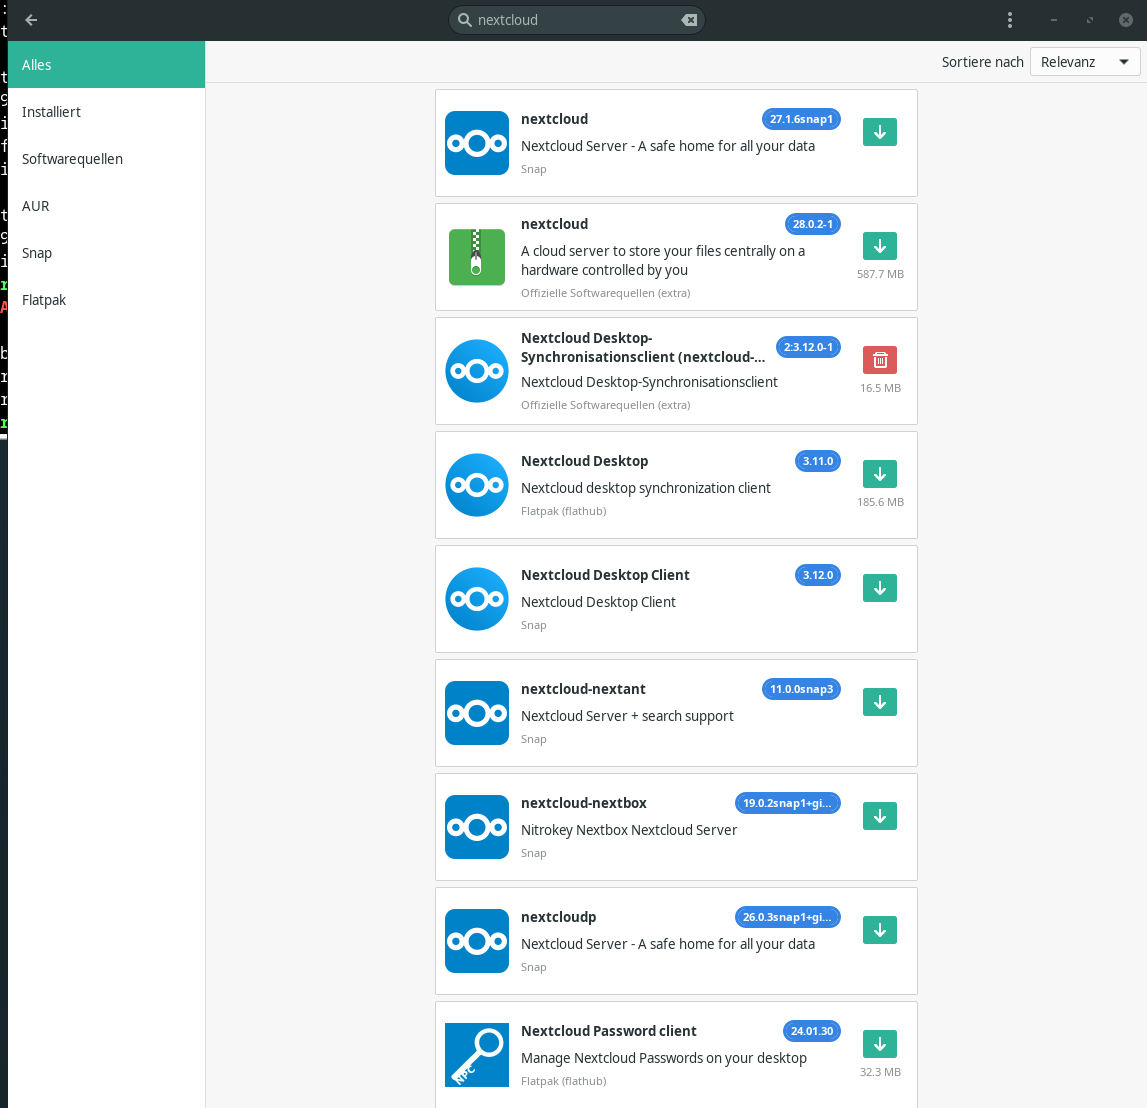
Task: Install the nextcloudp snap package
Action: click(879, 930)
